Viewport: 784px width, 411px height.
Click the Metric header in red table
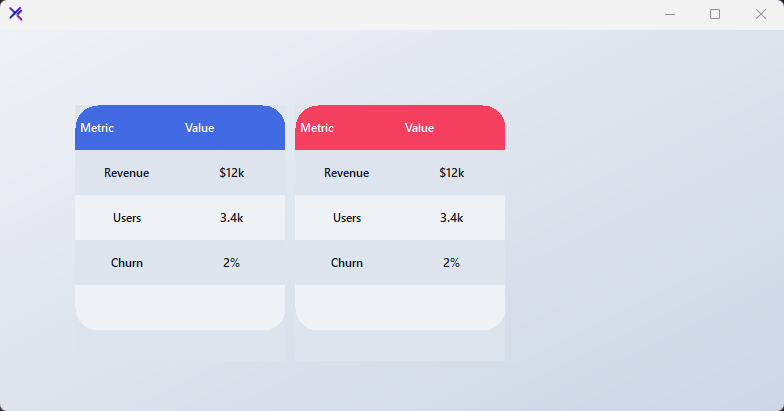click(x=317, y=128)
